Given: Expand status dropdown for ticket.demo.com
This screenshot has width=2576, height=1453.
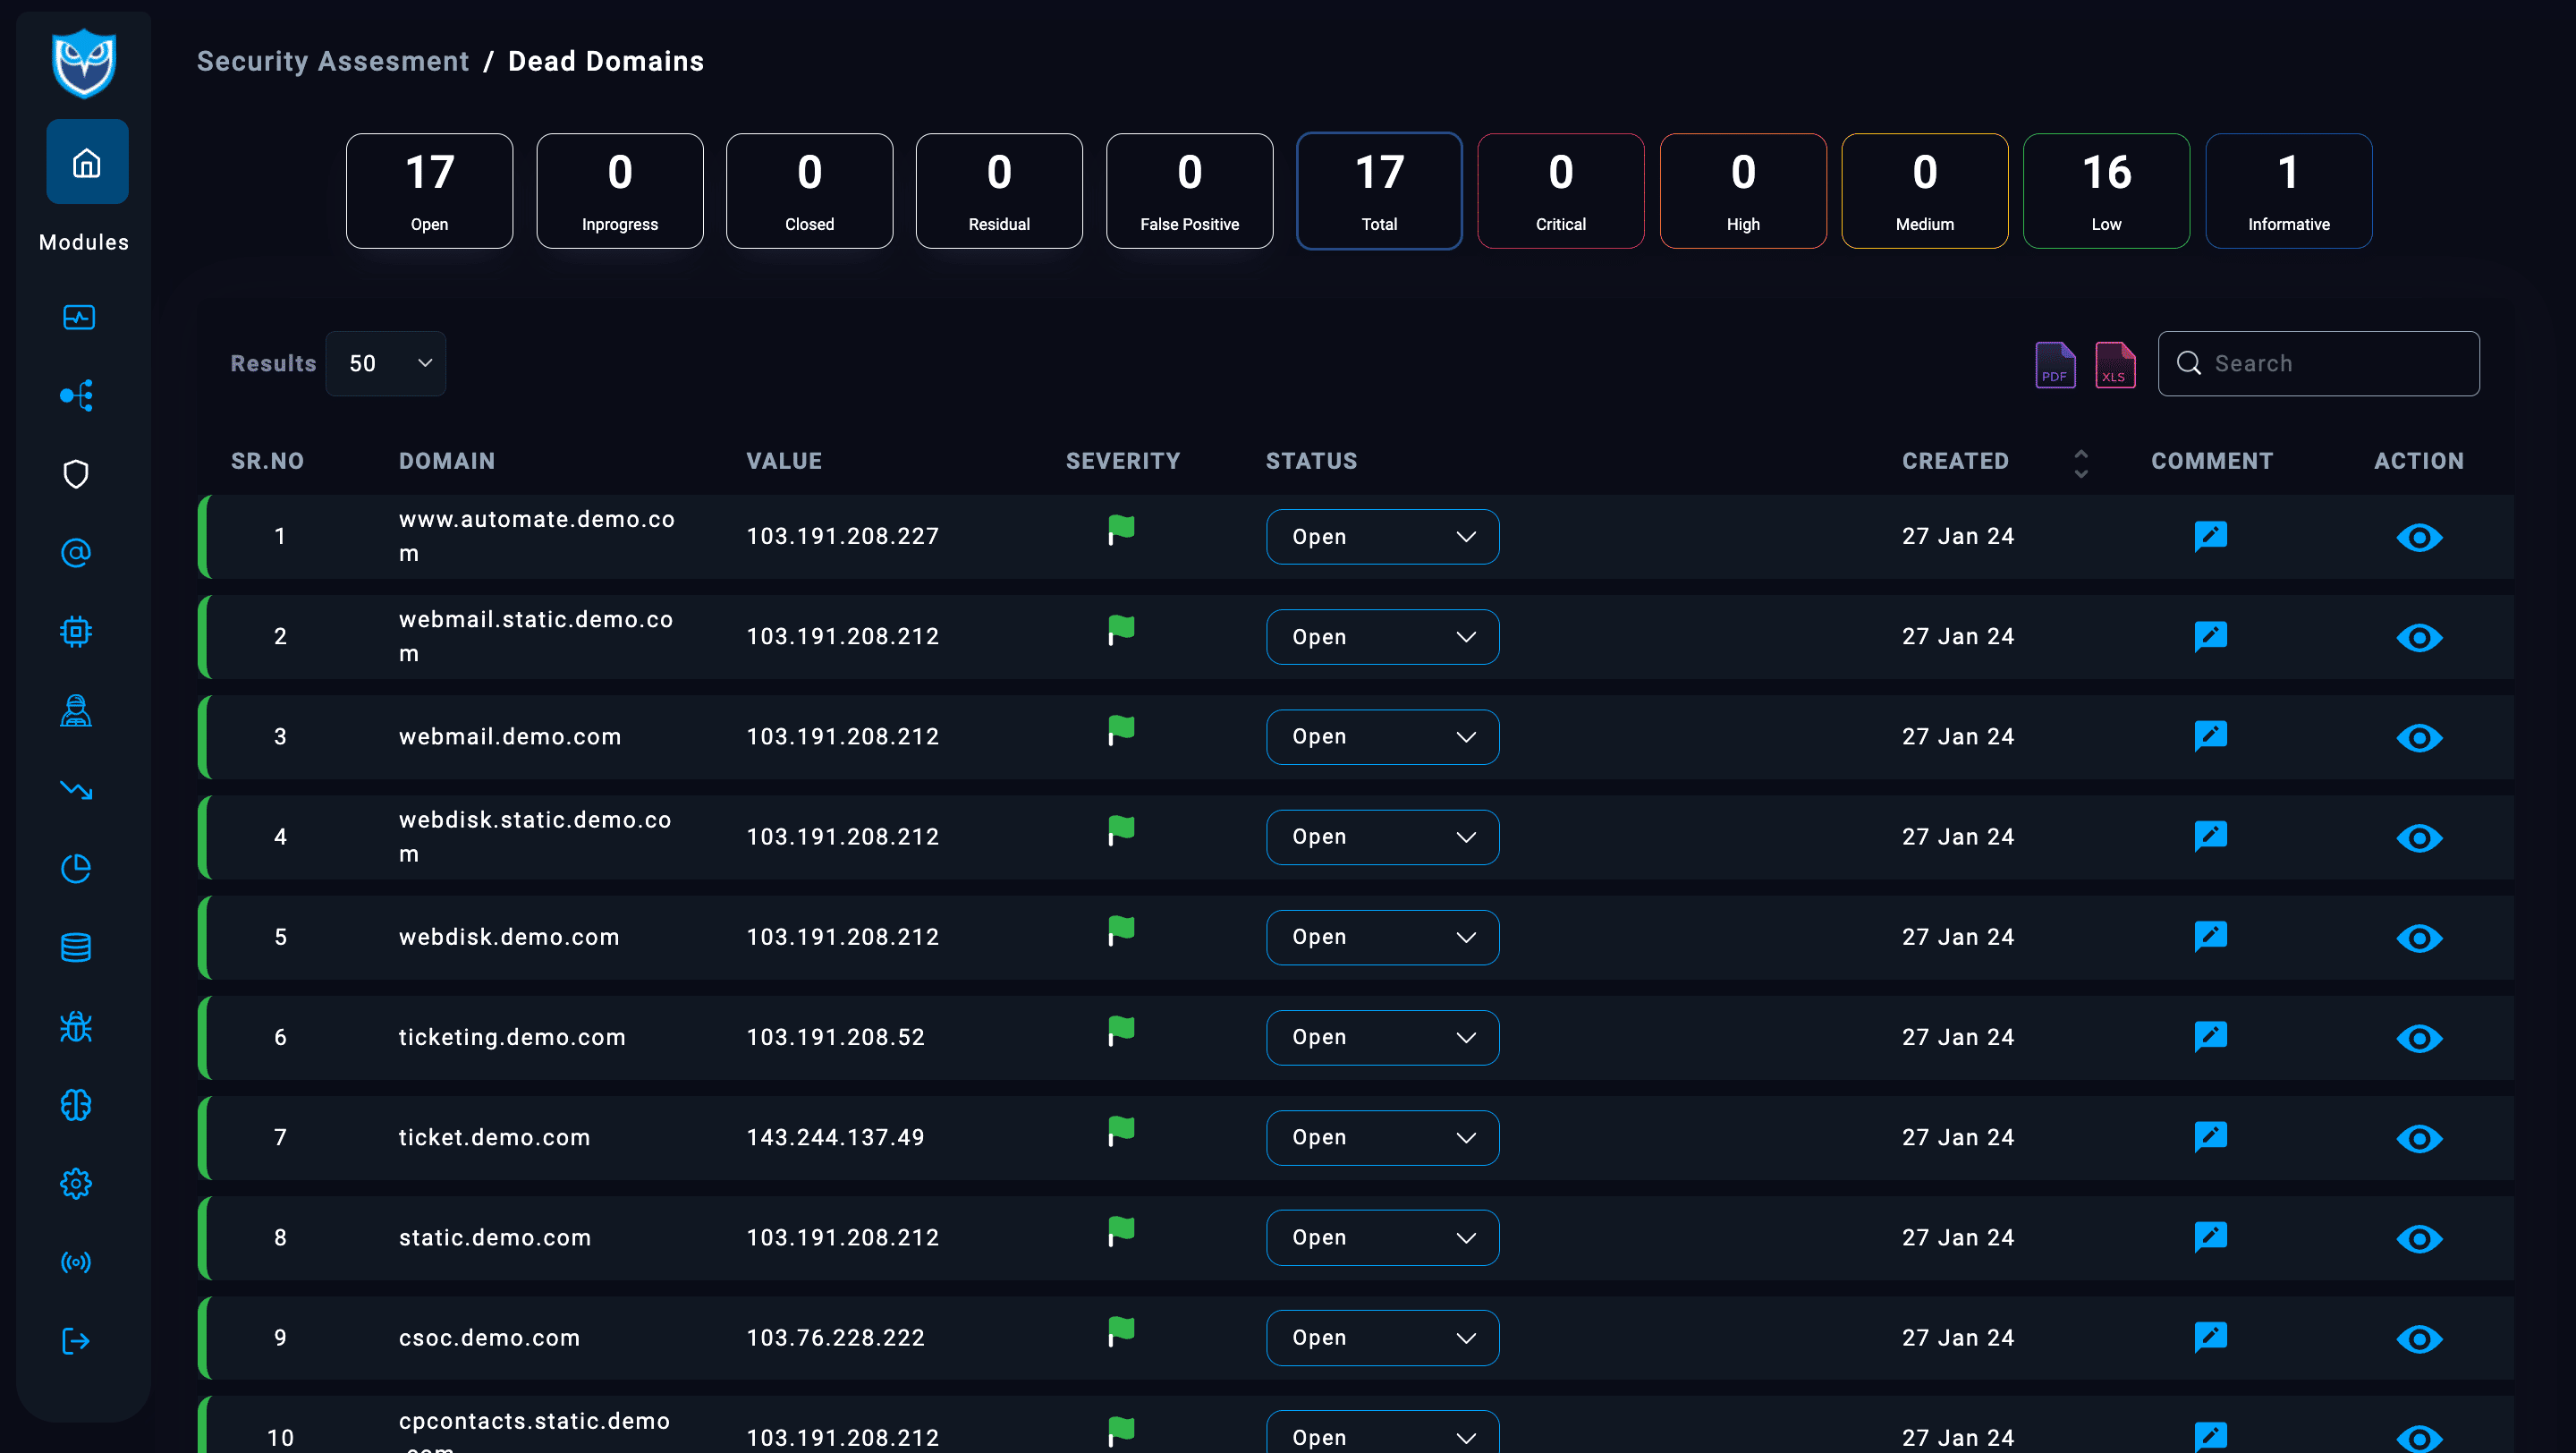Looking at the screenshot, I should [1382, 1137].
